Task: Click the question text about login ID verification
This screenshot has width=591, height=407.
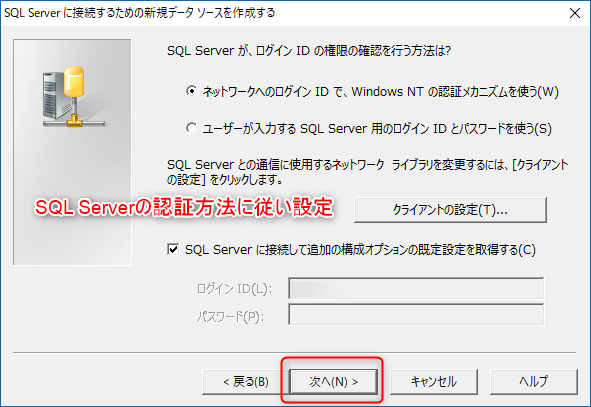Action: (309, 50)
